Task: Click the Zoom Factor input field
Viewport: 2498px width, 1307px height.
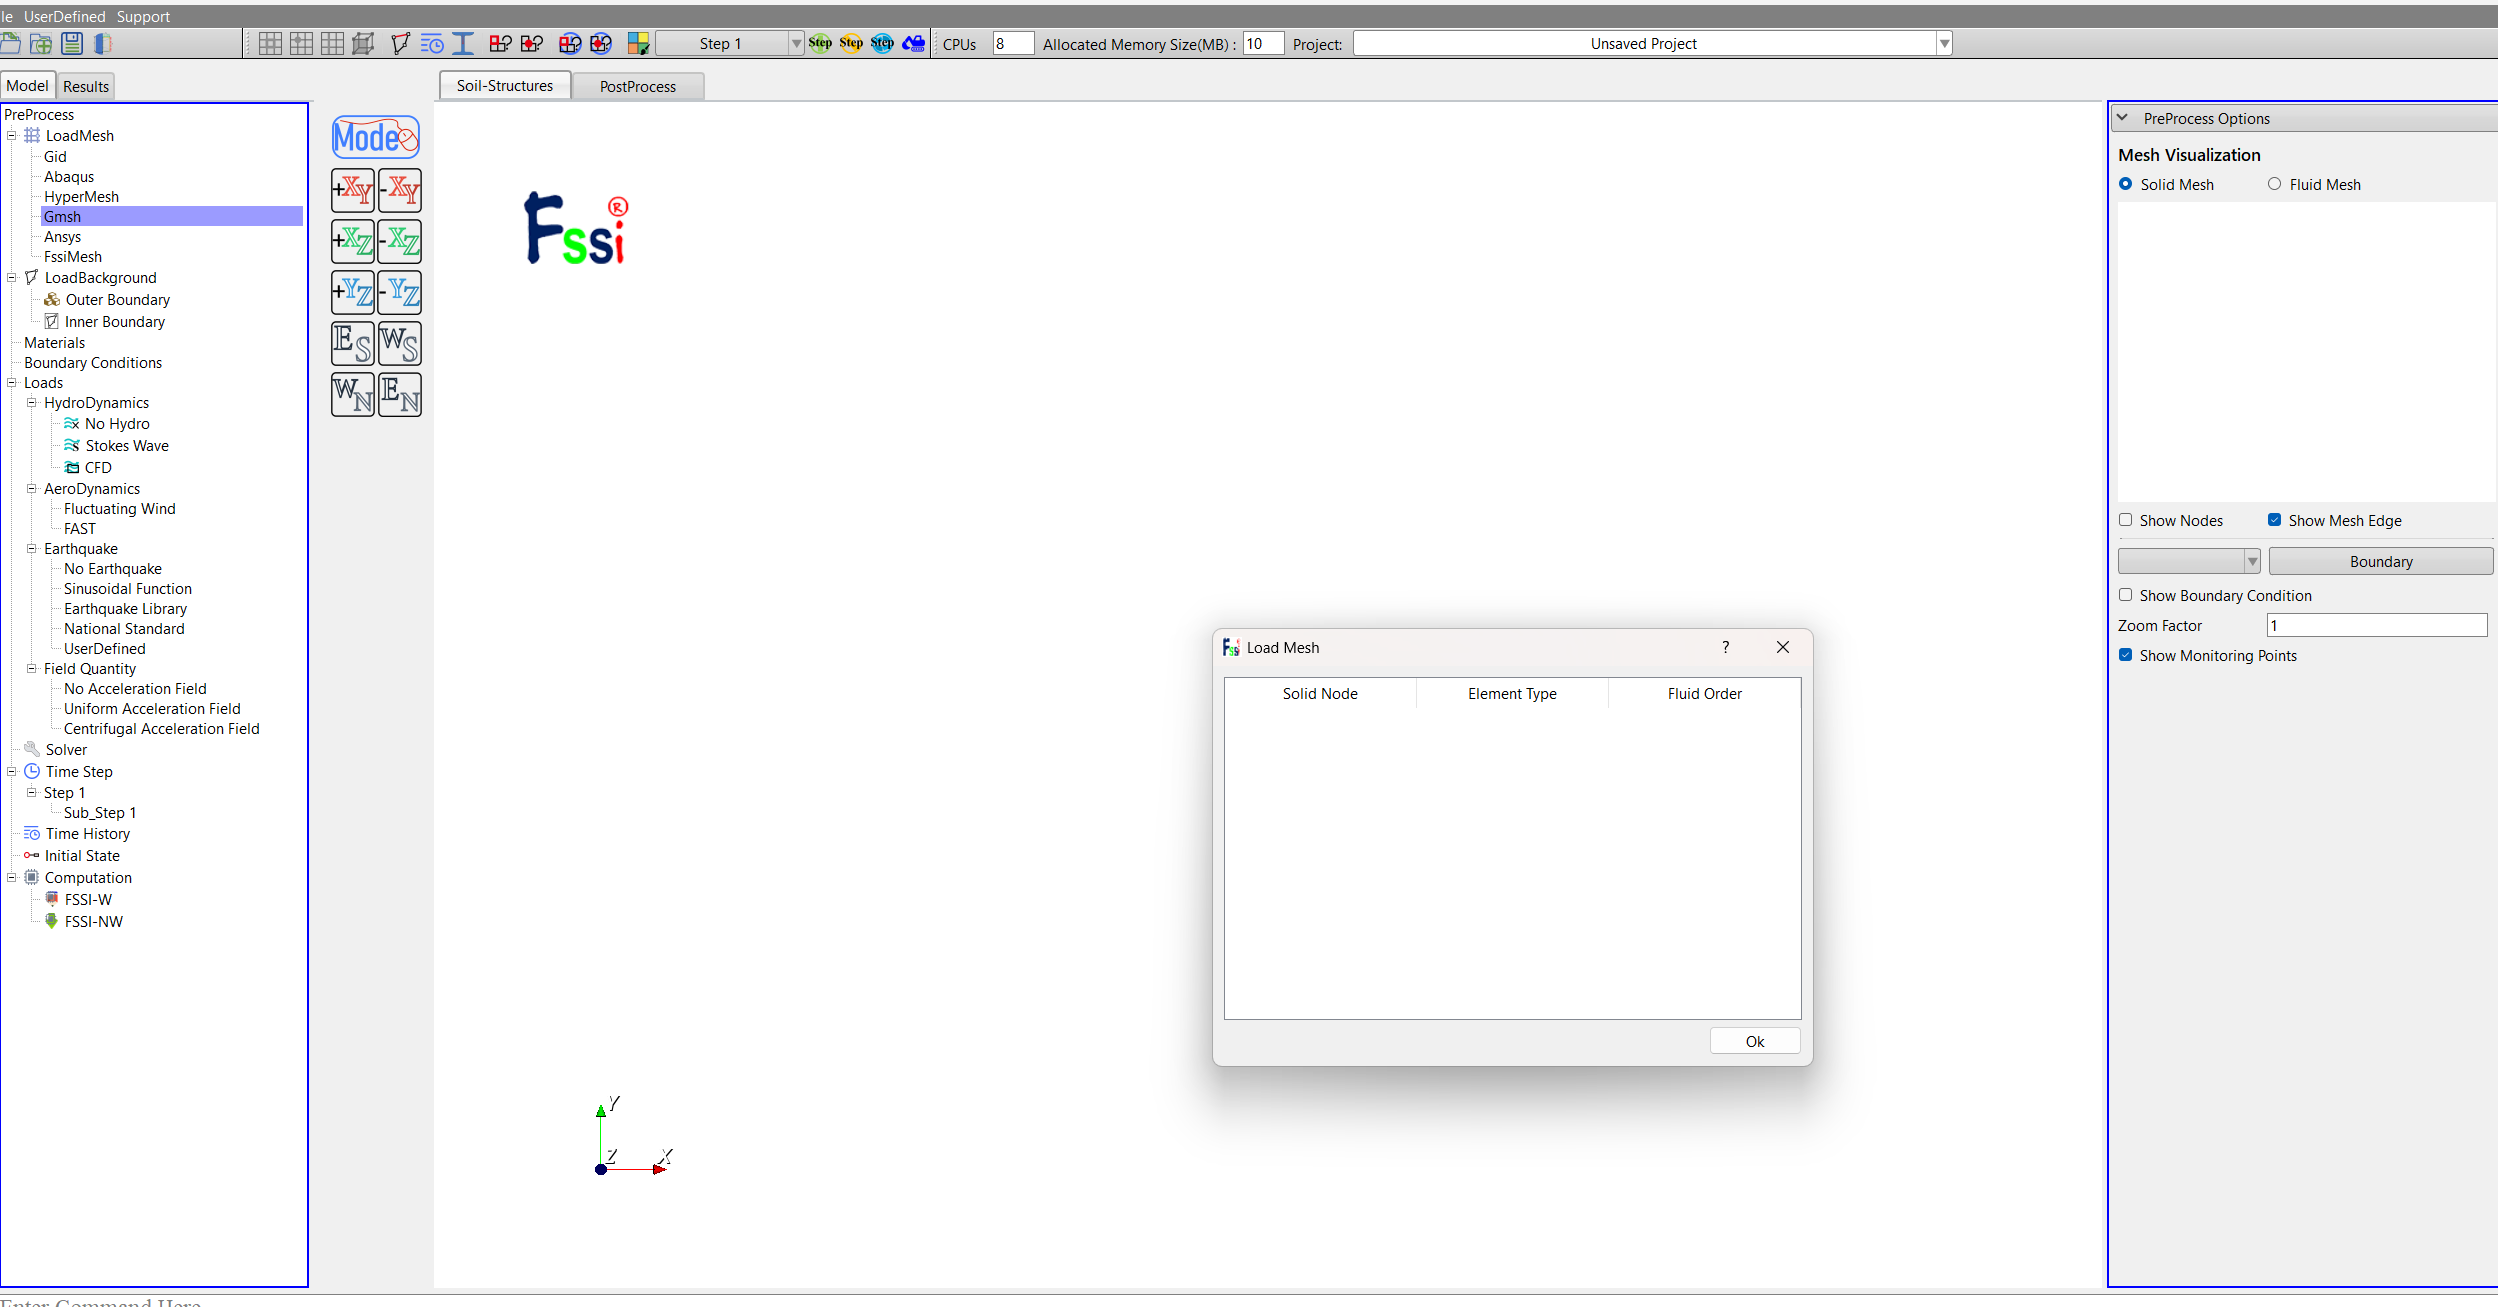Action: point(2377,625)
